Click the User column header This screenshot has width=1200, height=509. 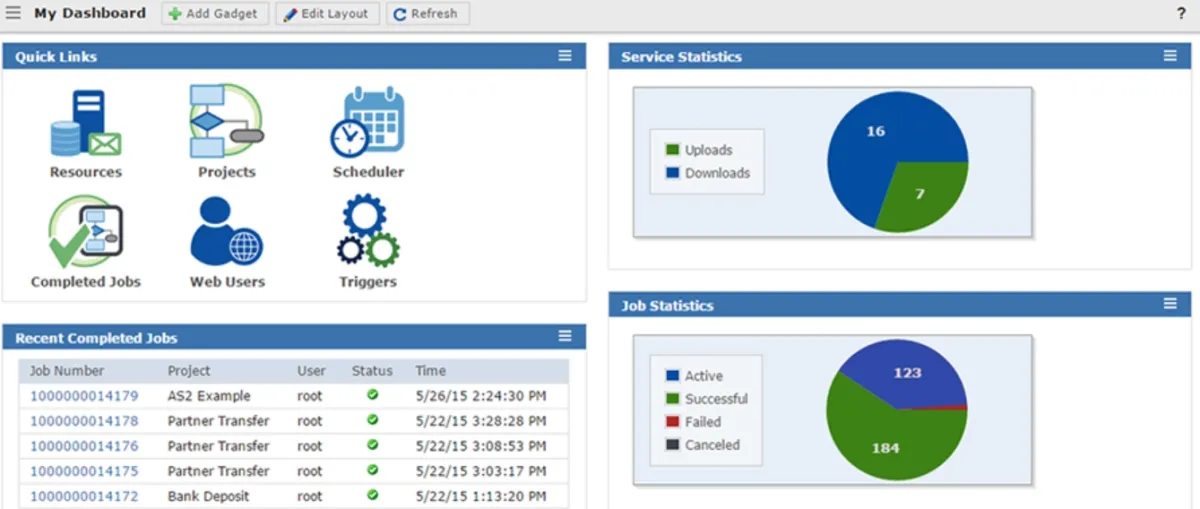click(311, 371)
